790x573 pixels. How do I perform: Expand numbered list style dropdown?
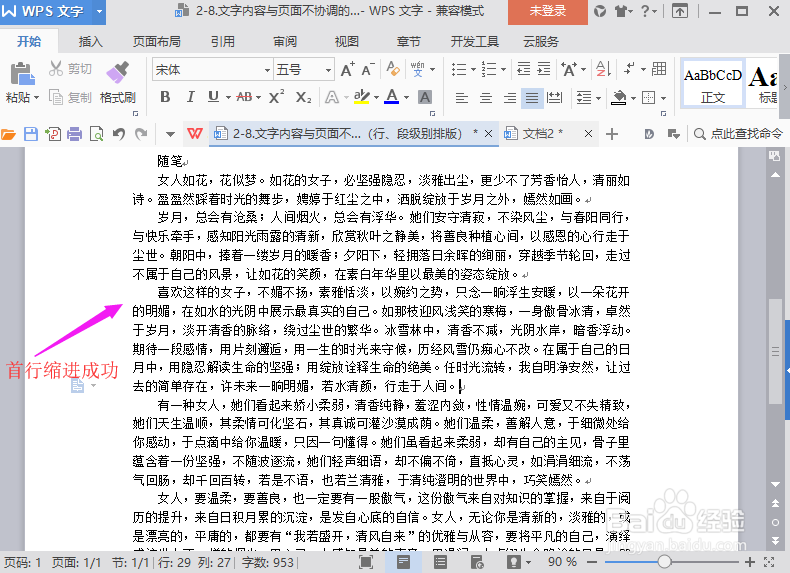tap(503, 69)
